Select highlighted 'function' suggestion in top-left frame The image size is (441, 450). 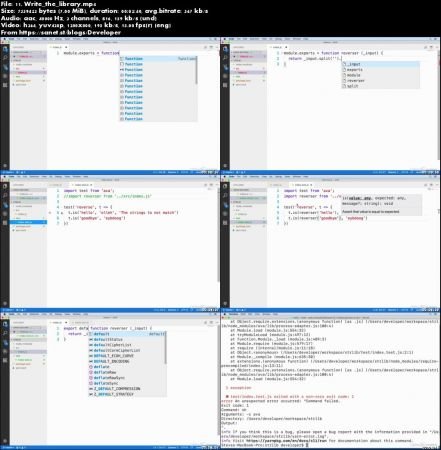coord(158,59)
